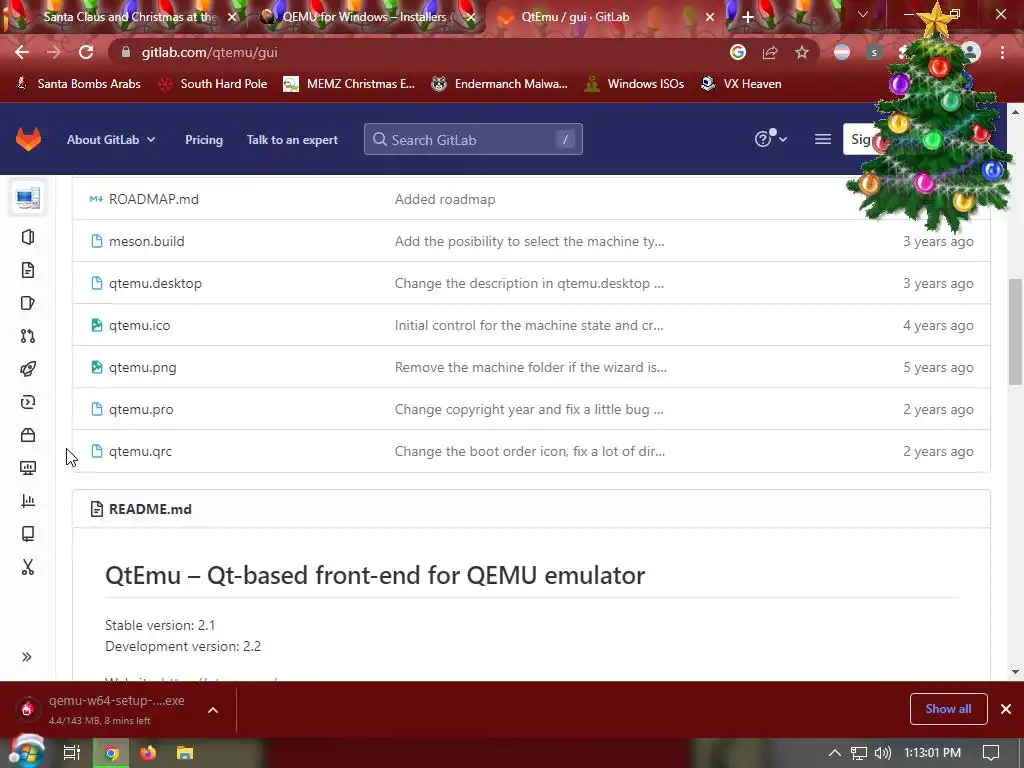Open the Windows Start button
Screen dimensions: 1024x768
coord(27,752)
